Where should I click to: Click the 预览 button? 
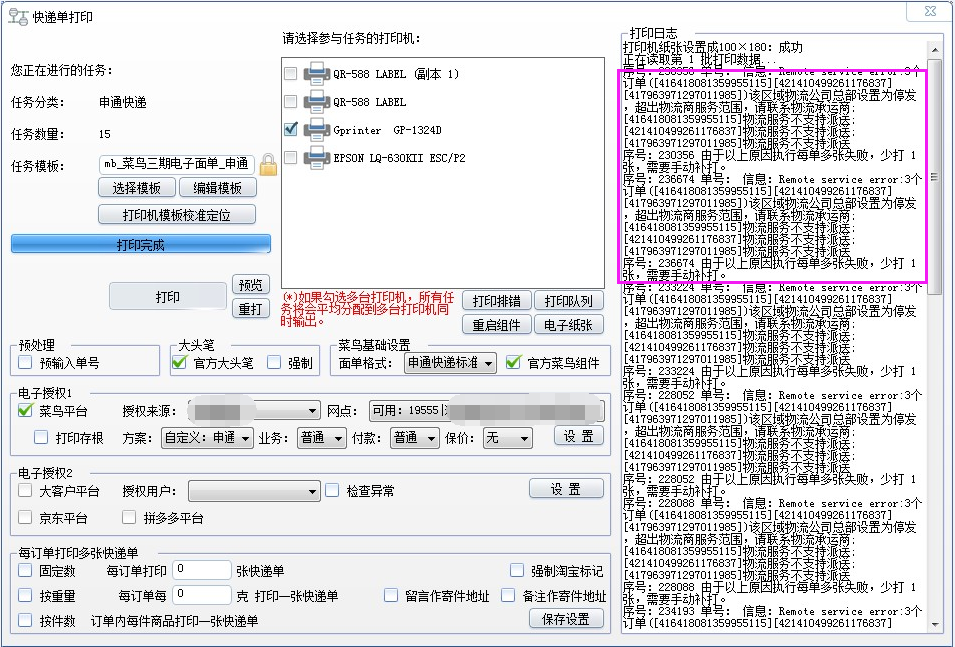click(250, 284)
